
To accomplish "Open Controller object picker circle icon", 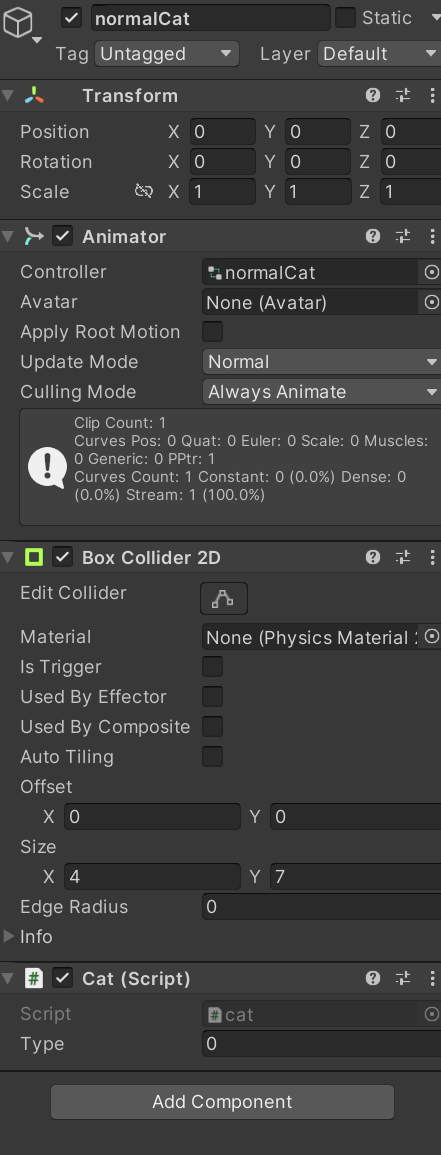I will tap(431, 272).
